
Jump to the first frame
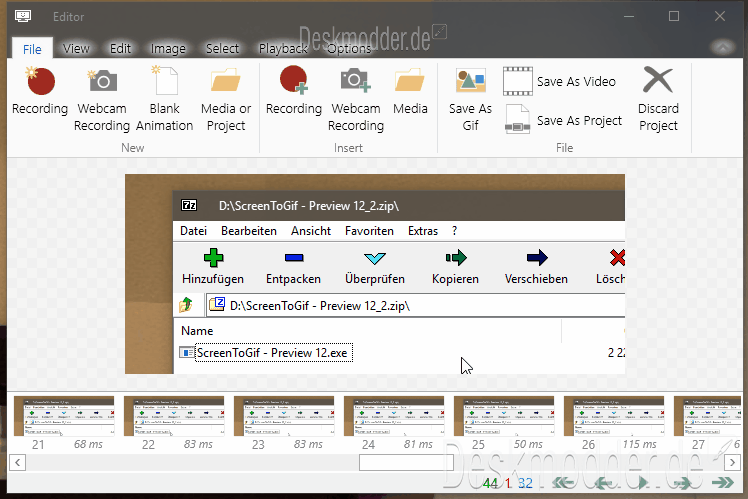[x=563, y=483]
